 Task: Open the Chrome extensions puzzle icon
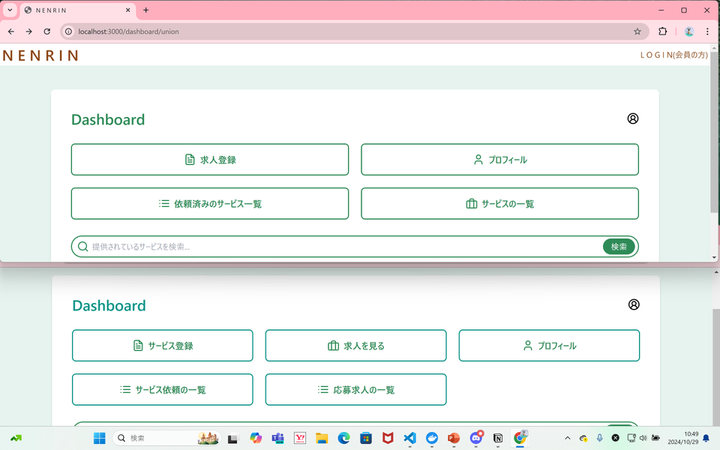pos(663,31)
